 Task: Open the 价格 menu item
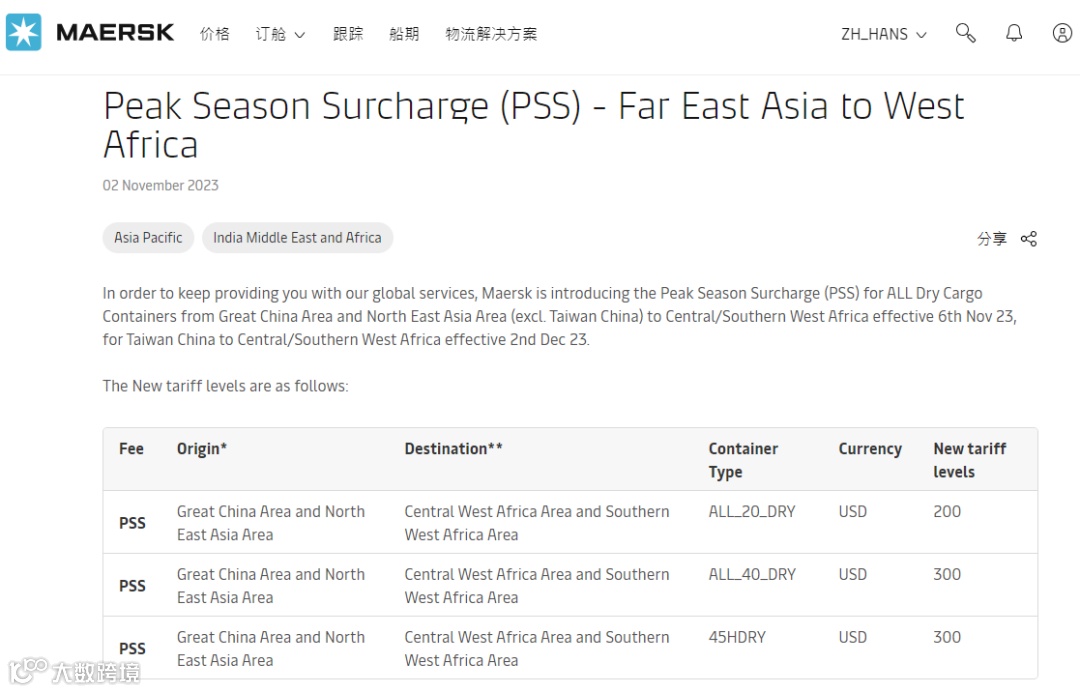(215, 34)
